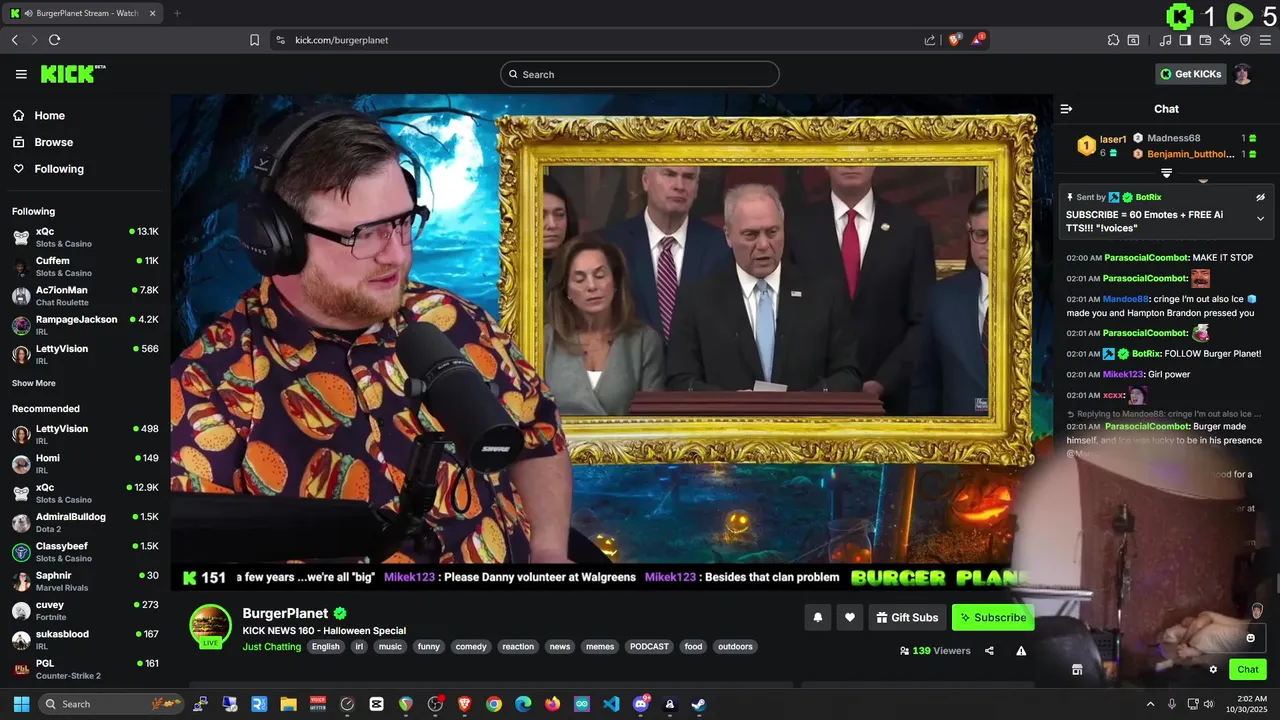This screenshot has height=720, width=1280.
Task: Bookmark this page icon
Action: (x=254, y=40)
